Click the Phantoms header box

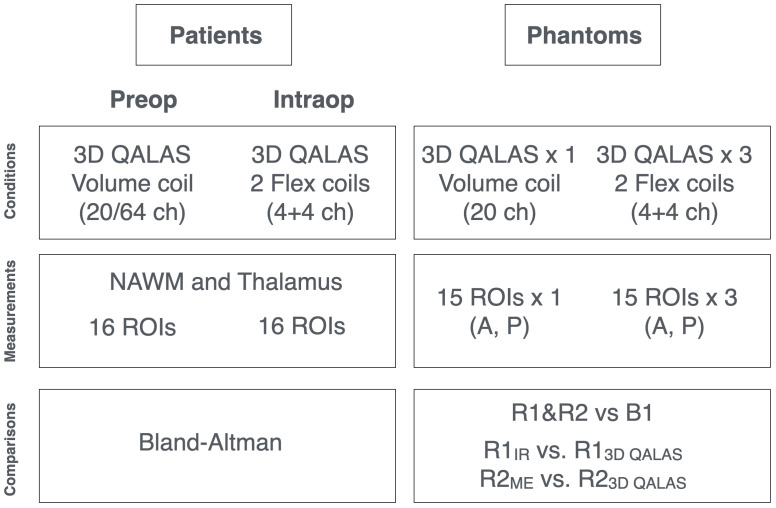(x=582, y=35)
